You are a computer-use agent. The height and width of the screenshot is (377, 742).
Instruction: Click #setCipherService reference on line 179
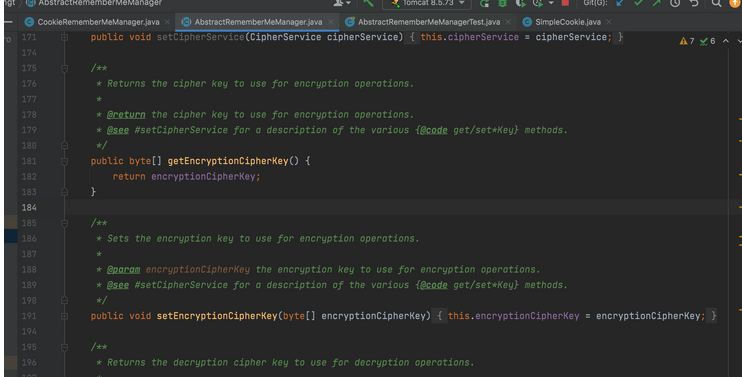[181, 130]
